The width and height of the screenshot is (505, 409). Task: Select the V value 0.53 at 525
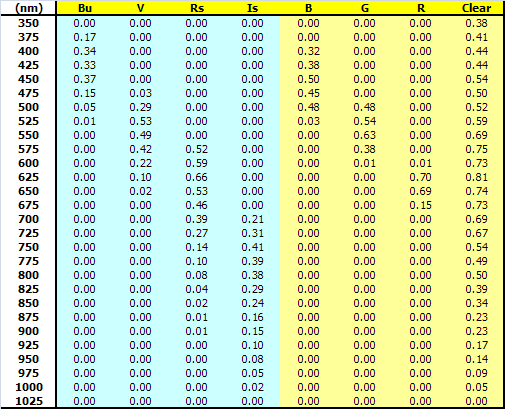[x=140, y=121]
